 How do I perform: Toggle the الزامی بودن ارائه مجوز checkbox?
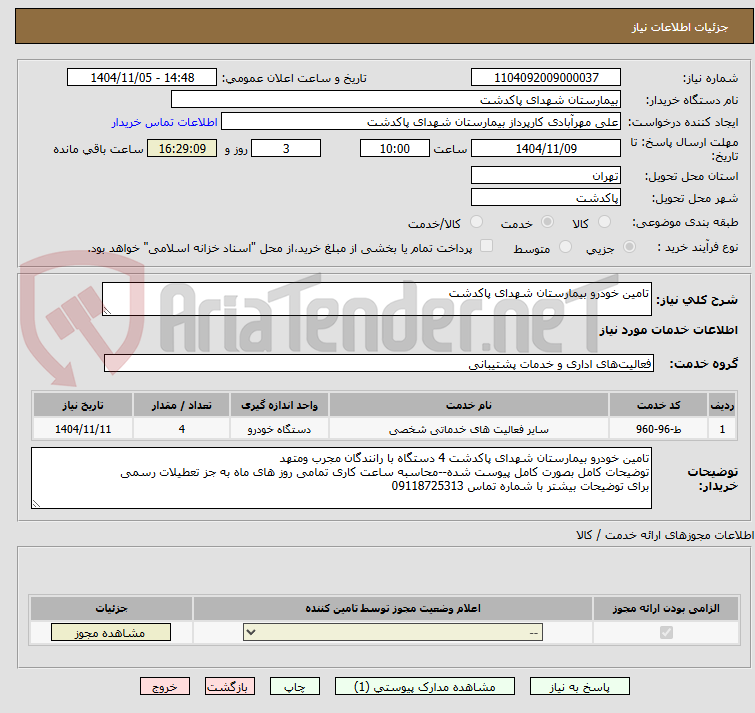tap(666, 632)
